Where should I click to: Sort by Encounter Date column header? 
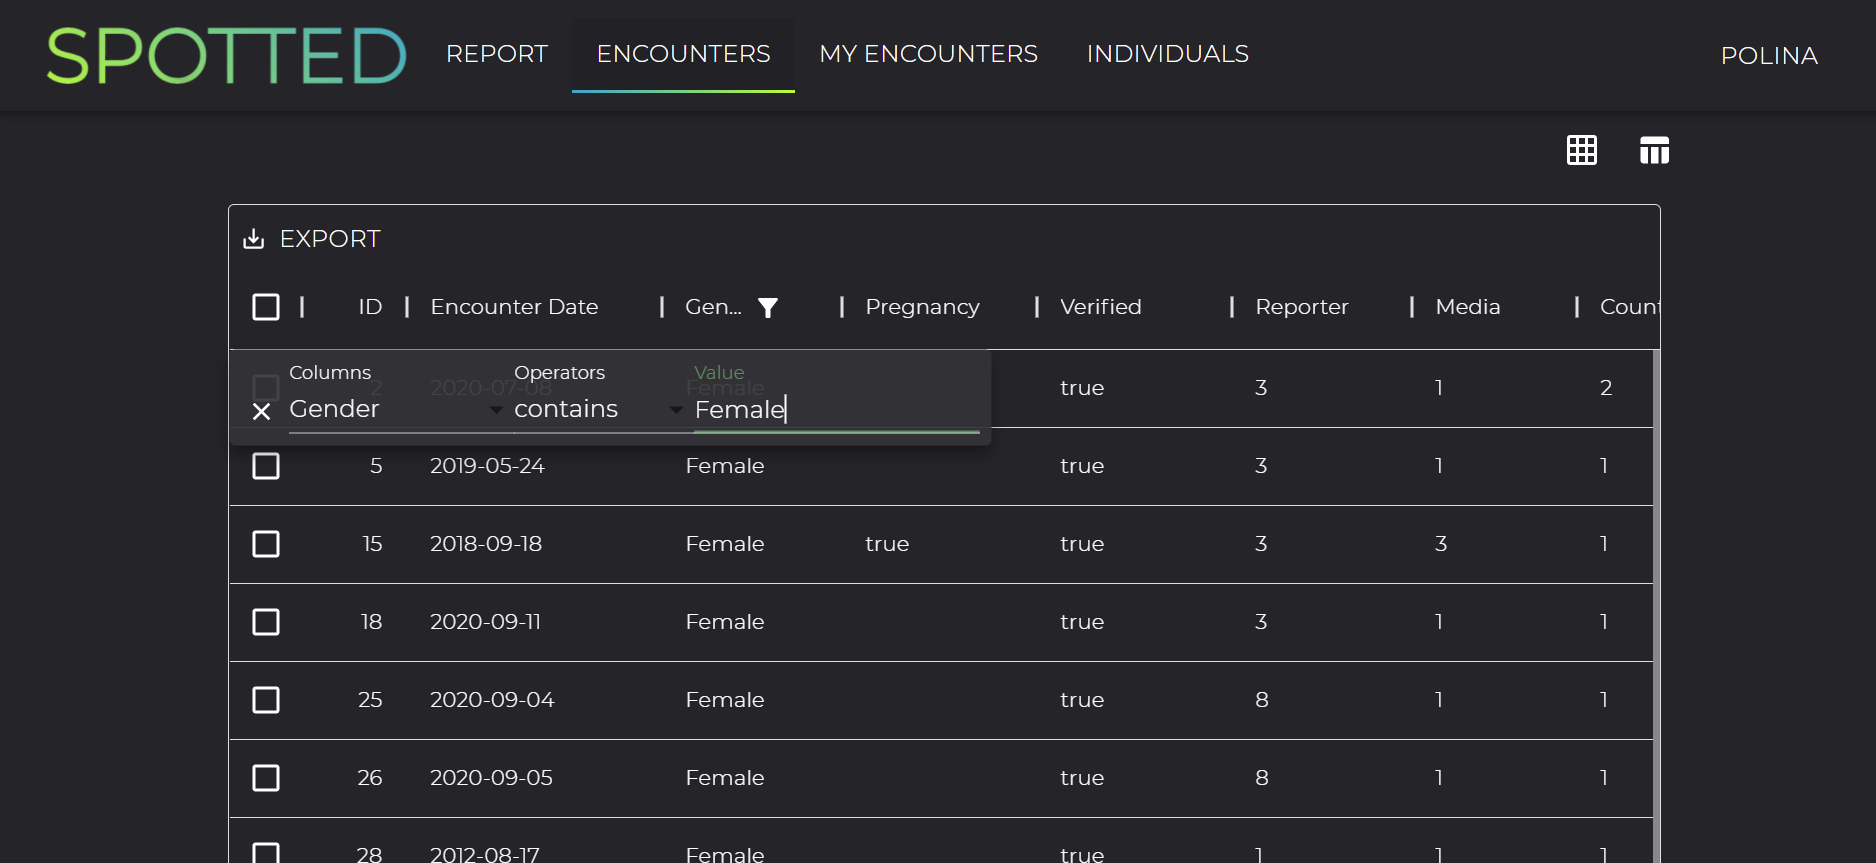click(514, 307)
